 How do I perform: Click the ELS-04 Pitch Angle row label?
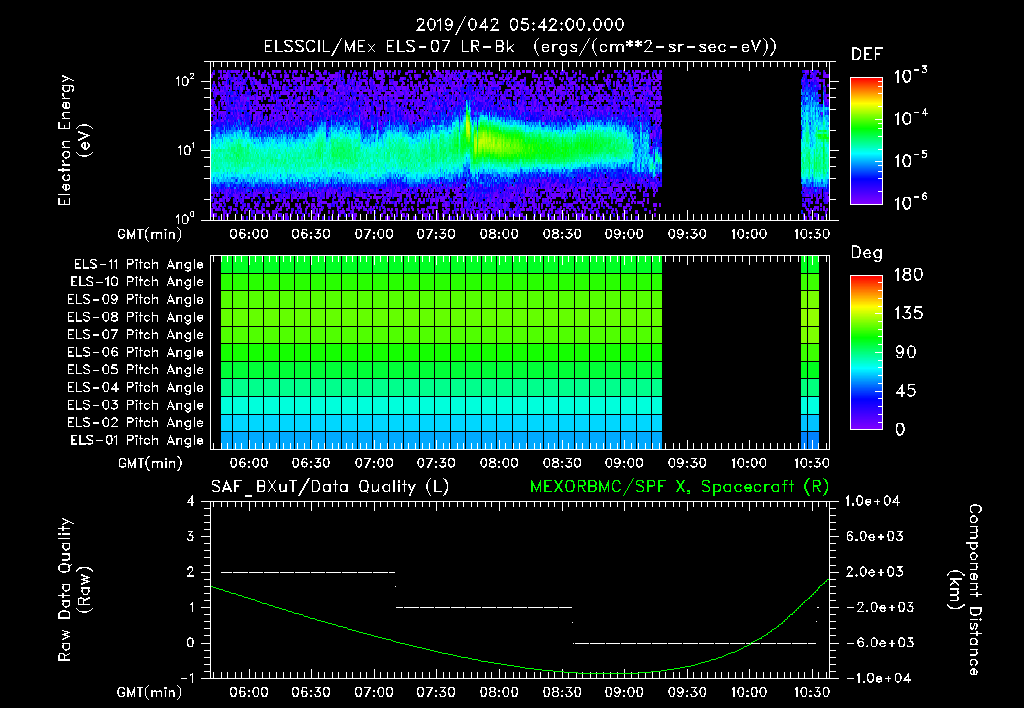pos(136,387)
